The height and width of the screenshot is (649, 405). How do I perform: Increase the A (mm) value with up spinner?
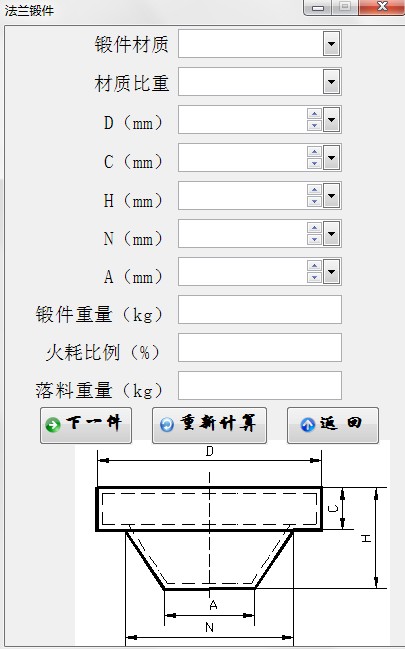tap(315, 266)
